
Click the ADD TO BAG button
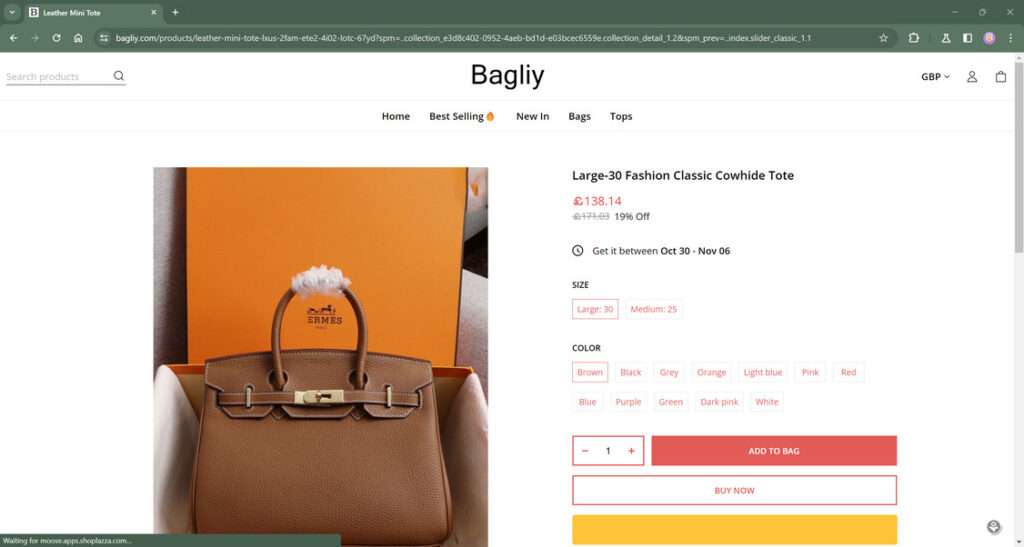[774, 450]
